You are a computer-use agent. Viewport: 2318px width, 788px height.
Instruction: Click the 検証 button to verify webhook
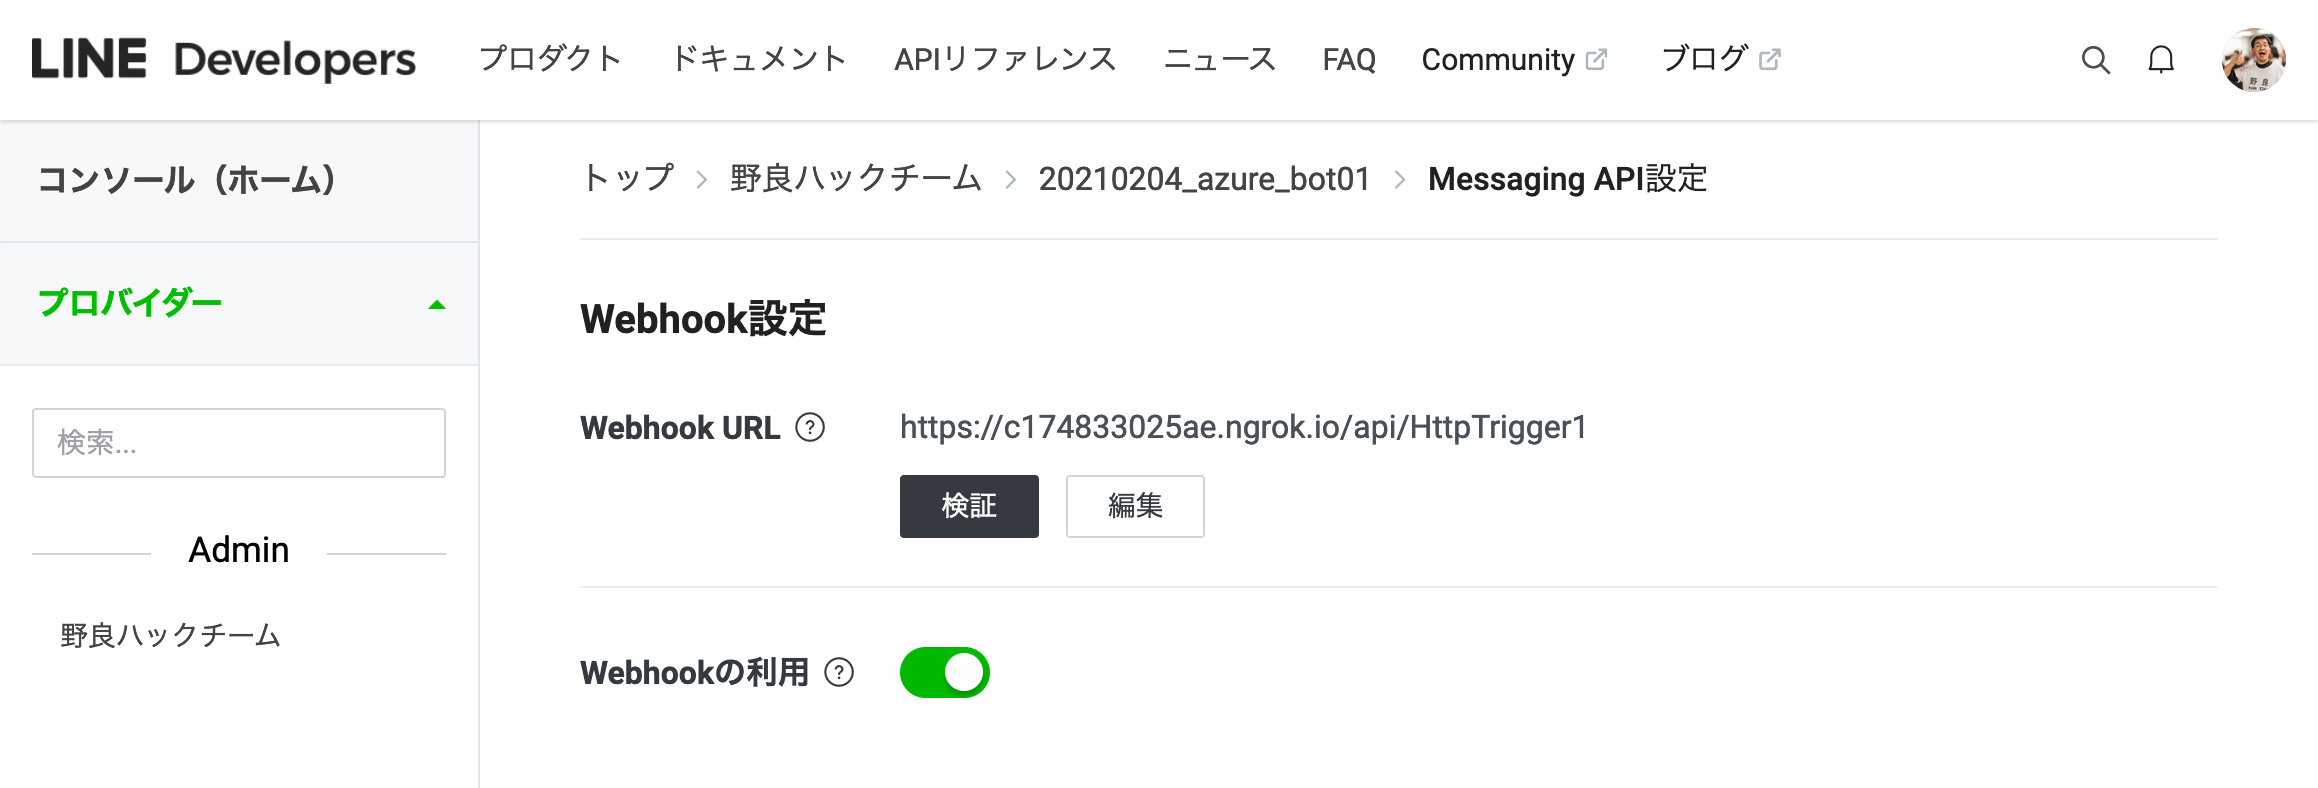(x=968, y=507)
